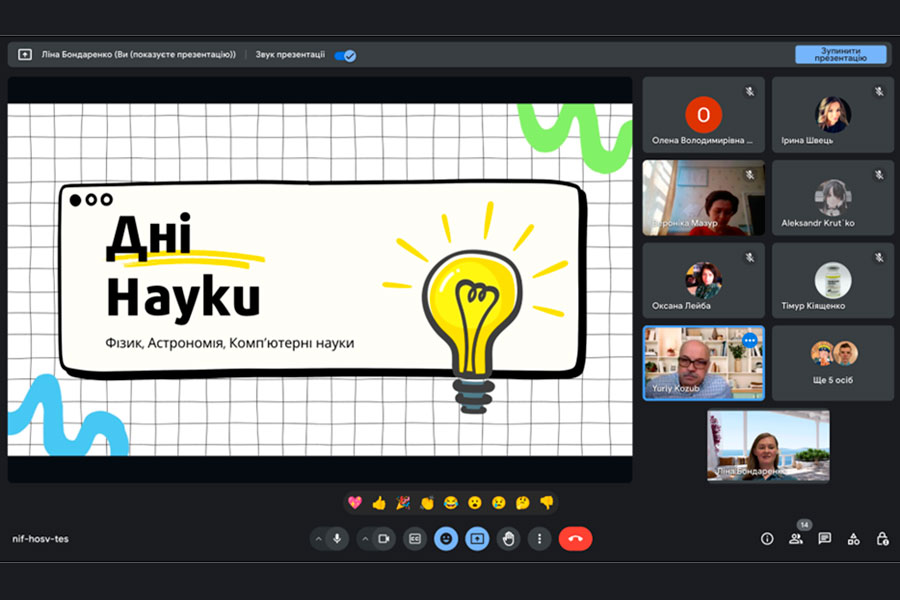Viewport: 900px width, 600px height.
Task: Expand the camera video settings arrow
Action: (364, 539)
